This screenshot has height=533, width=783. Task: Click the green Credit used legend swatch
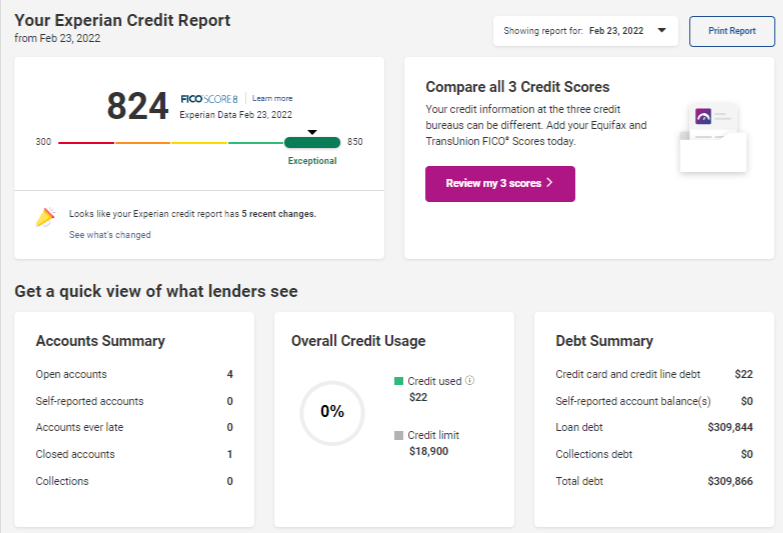pos(398,381)
